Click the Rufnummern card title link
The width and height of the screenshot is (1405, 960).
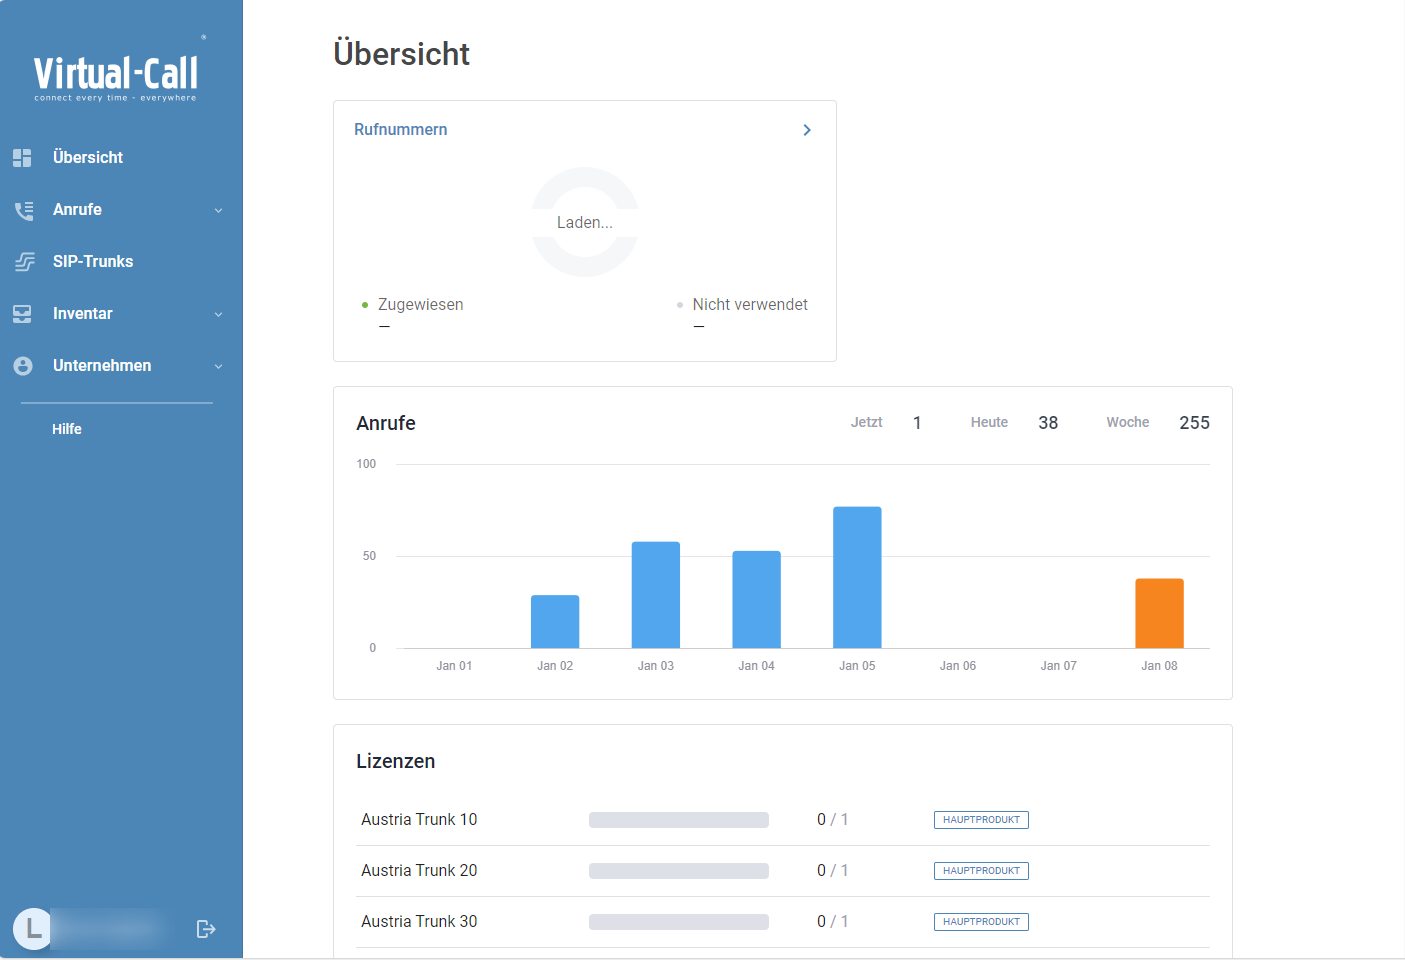400,129
